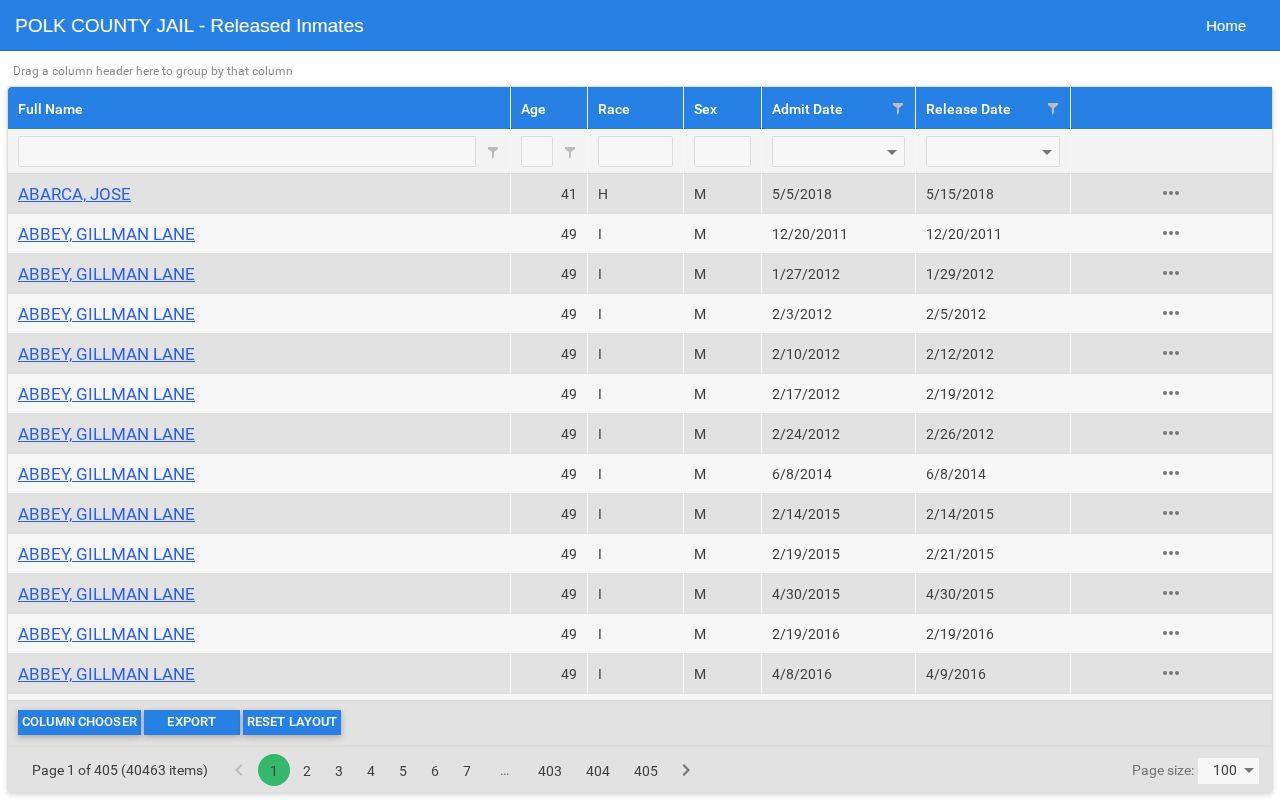Focus the Race filter input

coord(635,152)
